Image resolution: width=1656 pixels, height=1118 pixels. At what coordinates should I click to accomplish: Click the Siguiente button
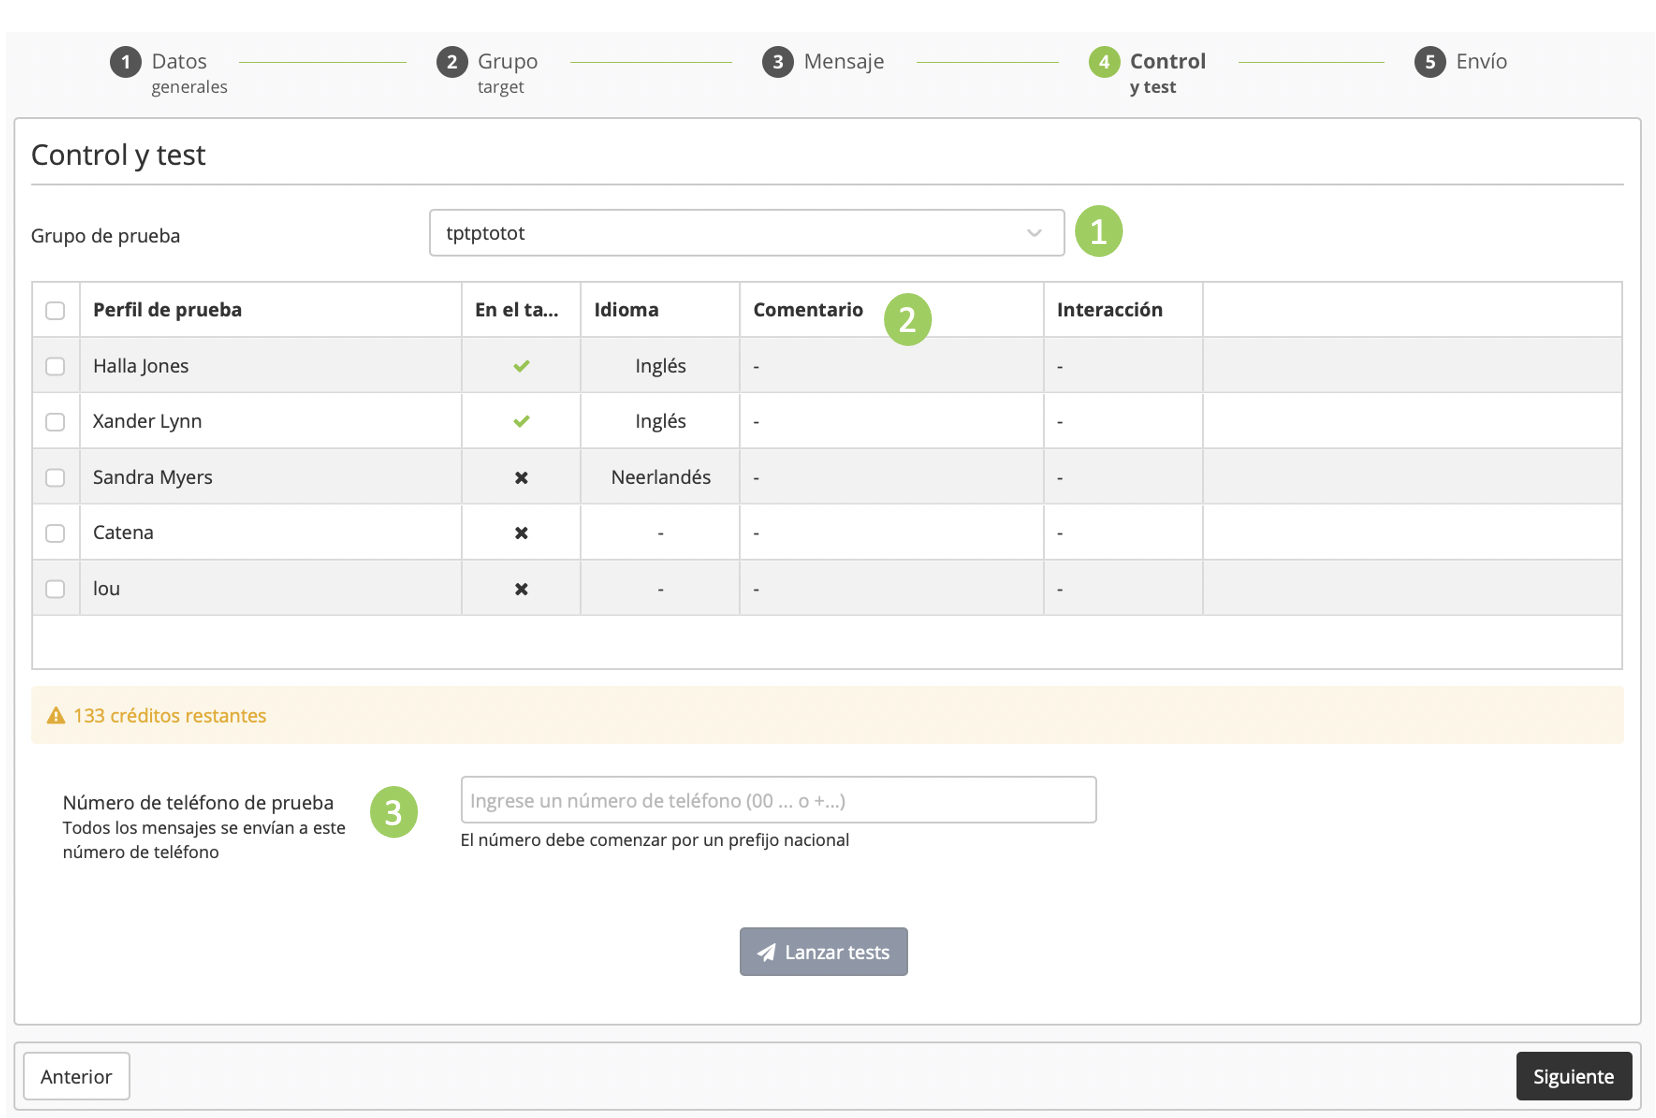tap(1573, 1076)
